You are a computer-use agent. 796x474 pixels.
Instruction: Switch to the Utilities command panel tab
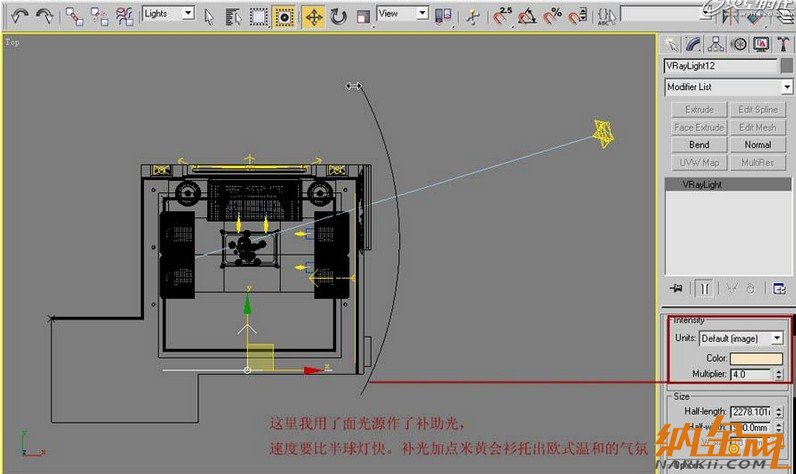click(783, 44)
